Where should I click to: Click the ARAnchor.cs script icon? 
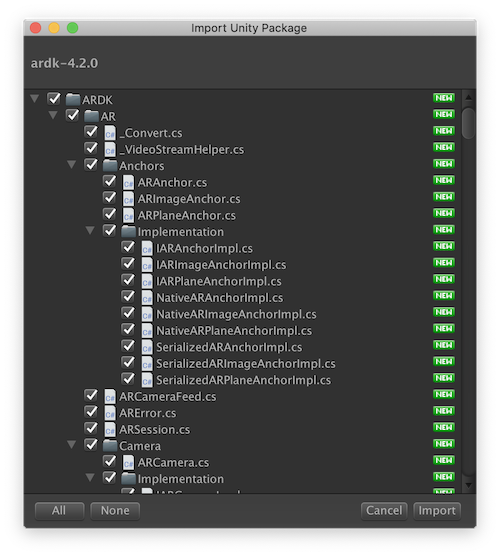point(128,182)
